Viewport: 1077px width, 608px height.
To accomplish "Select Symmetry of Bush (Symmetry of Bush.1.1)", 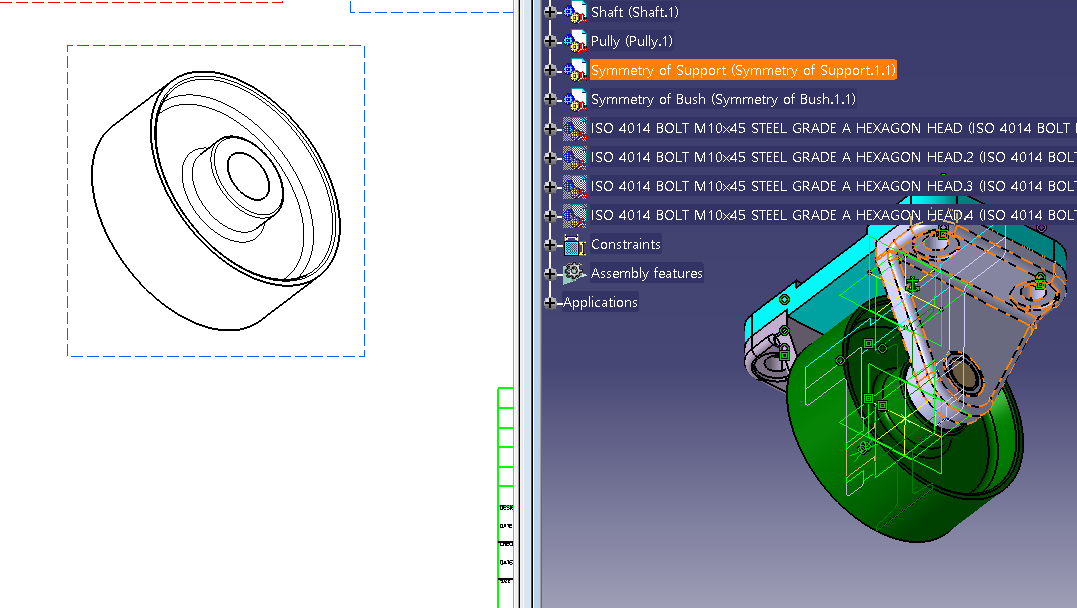I will click(723, 99).
